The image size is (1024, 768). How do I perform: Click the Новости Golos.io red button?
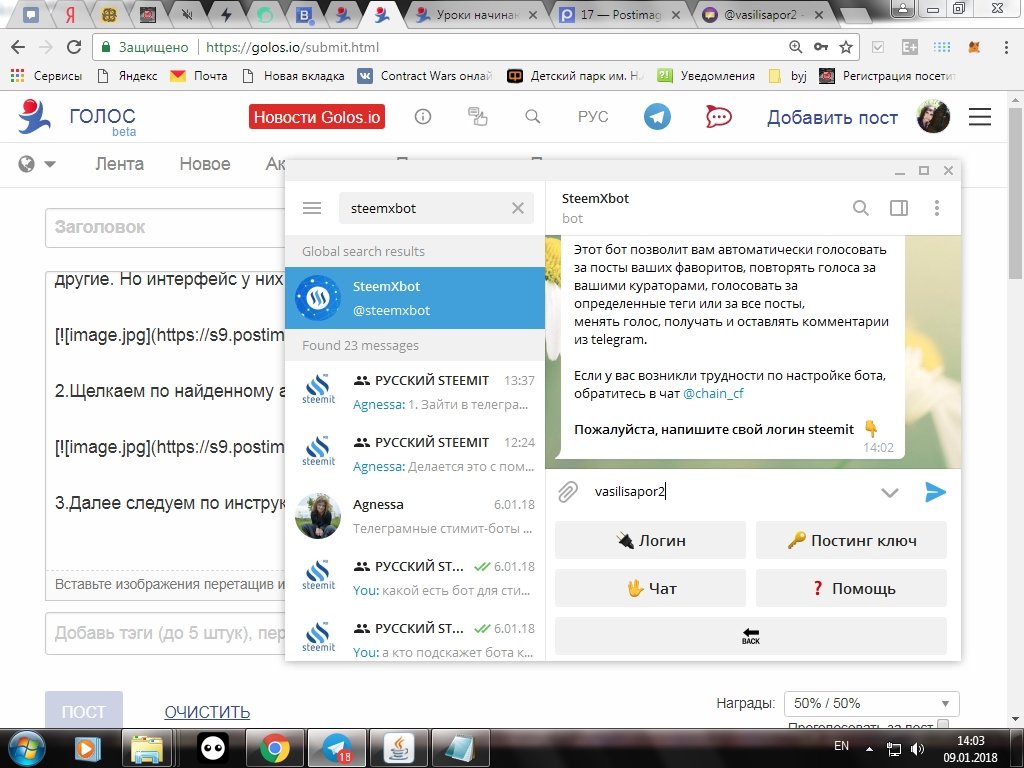(317, 117)
